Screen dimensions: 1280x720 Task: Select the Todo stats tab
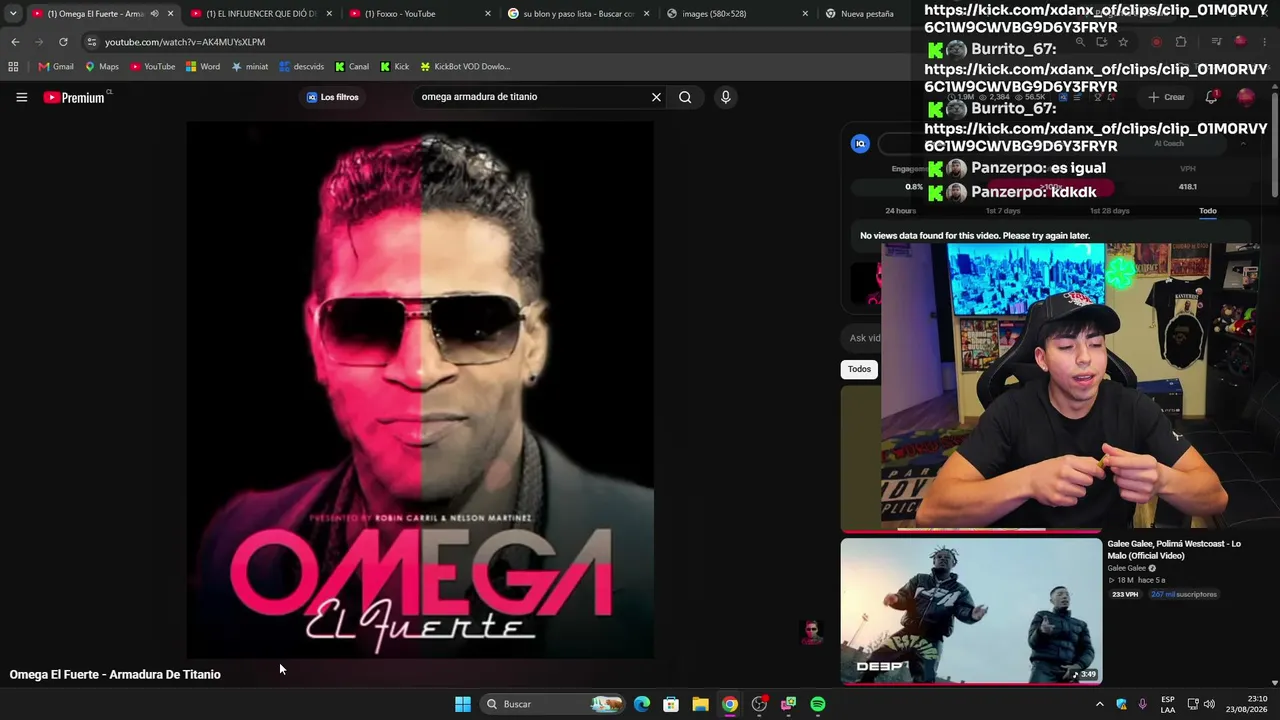tap(1208, 211)
